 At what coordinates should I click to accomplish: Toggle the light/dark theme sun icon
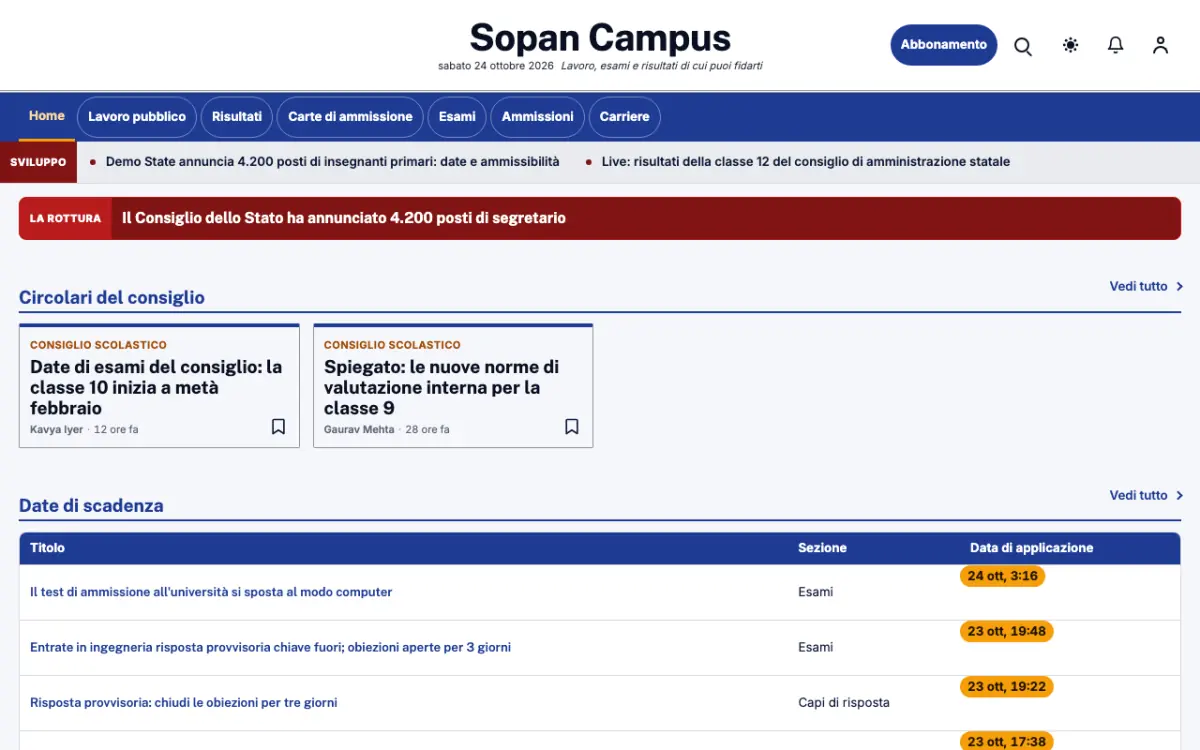(1071, 45)
